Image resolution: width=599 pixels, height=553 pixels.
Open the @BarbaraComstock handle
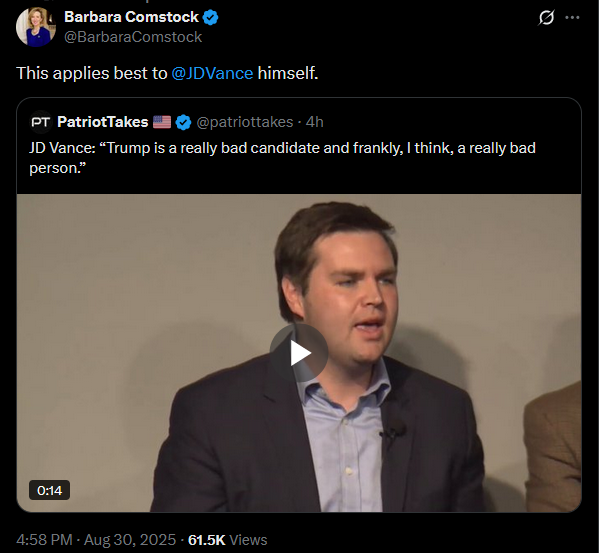[x=133, y=37]
